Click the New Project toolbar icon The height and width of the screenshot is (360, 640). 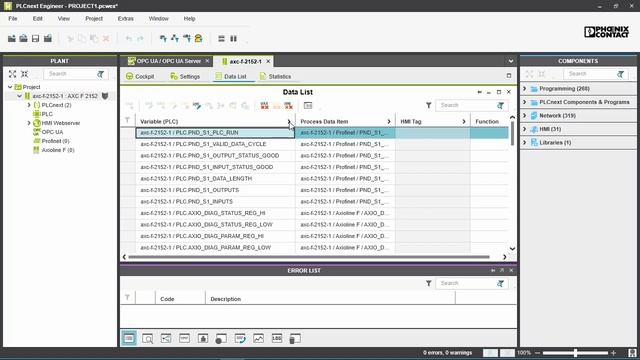pos(12,38)
